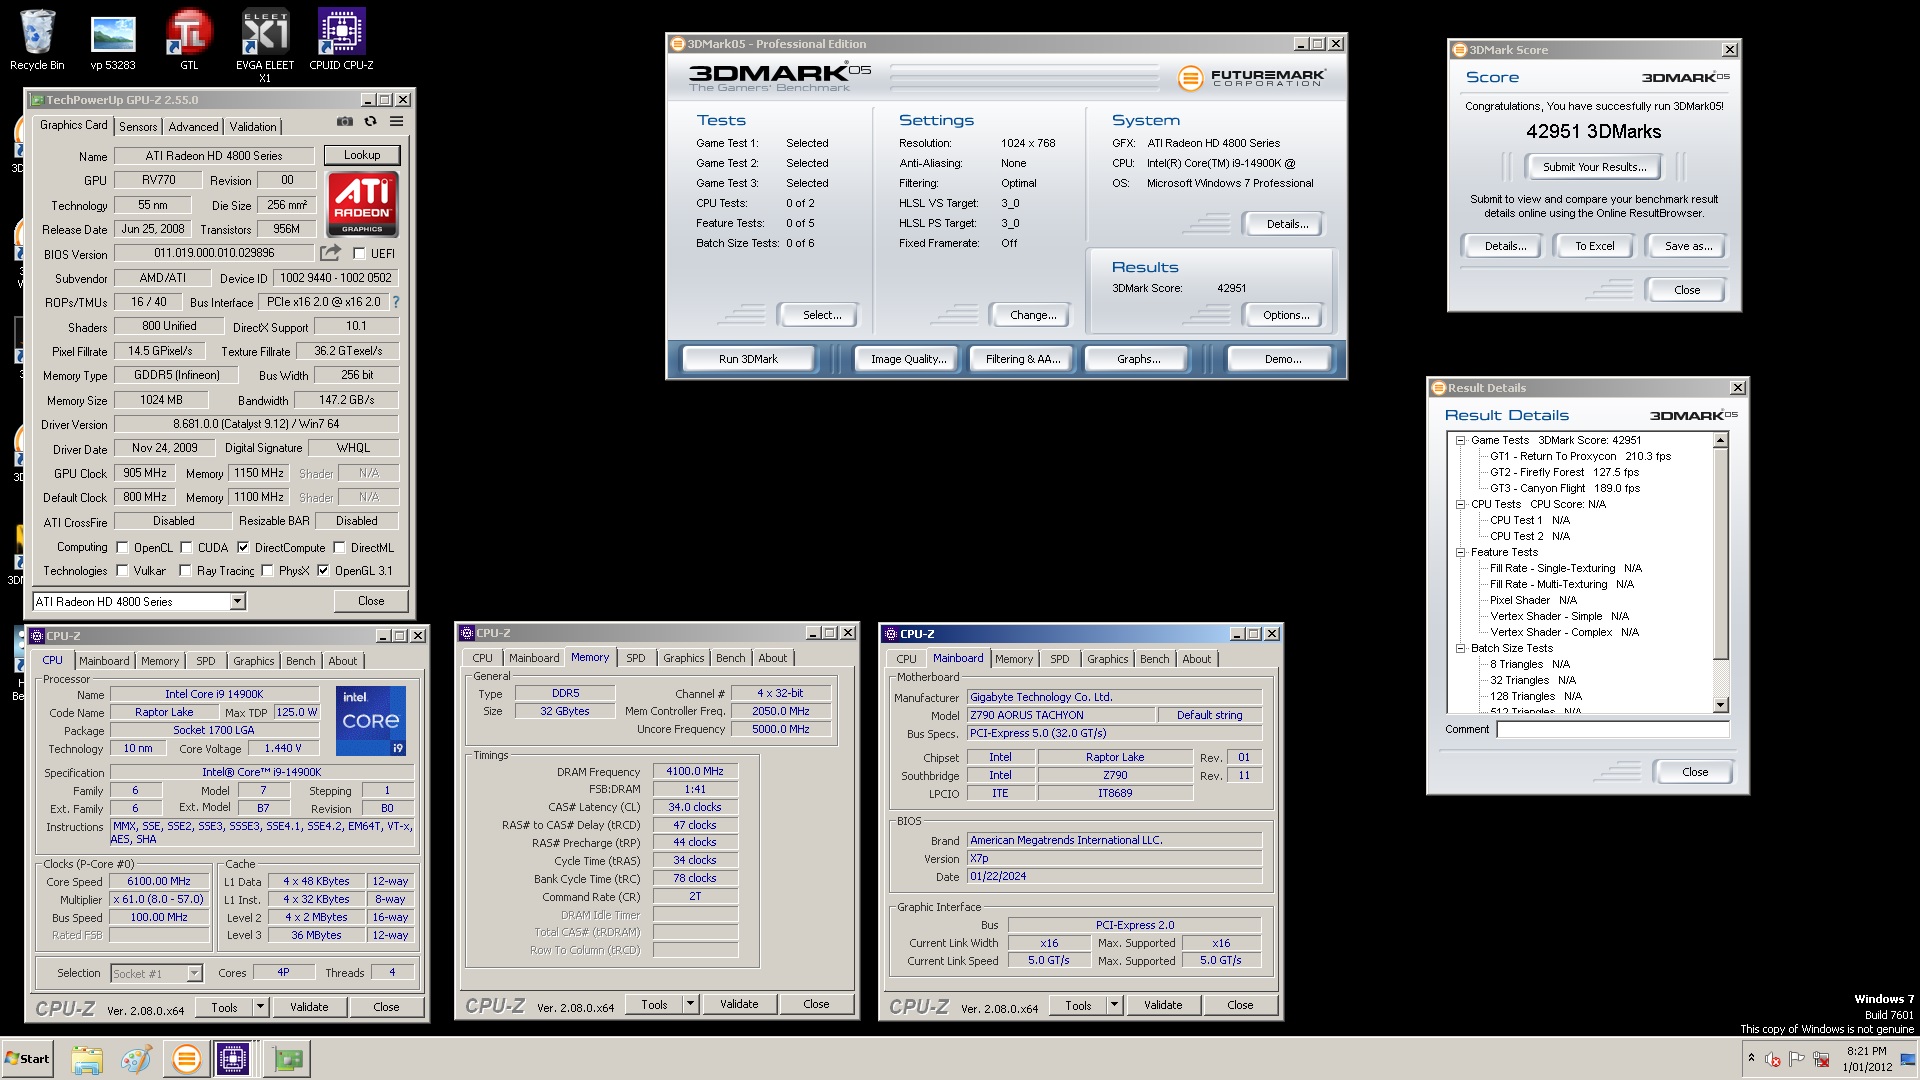Click the muted volume tray icon

tap(1773, 1059)
